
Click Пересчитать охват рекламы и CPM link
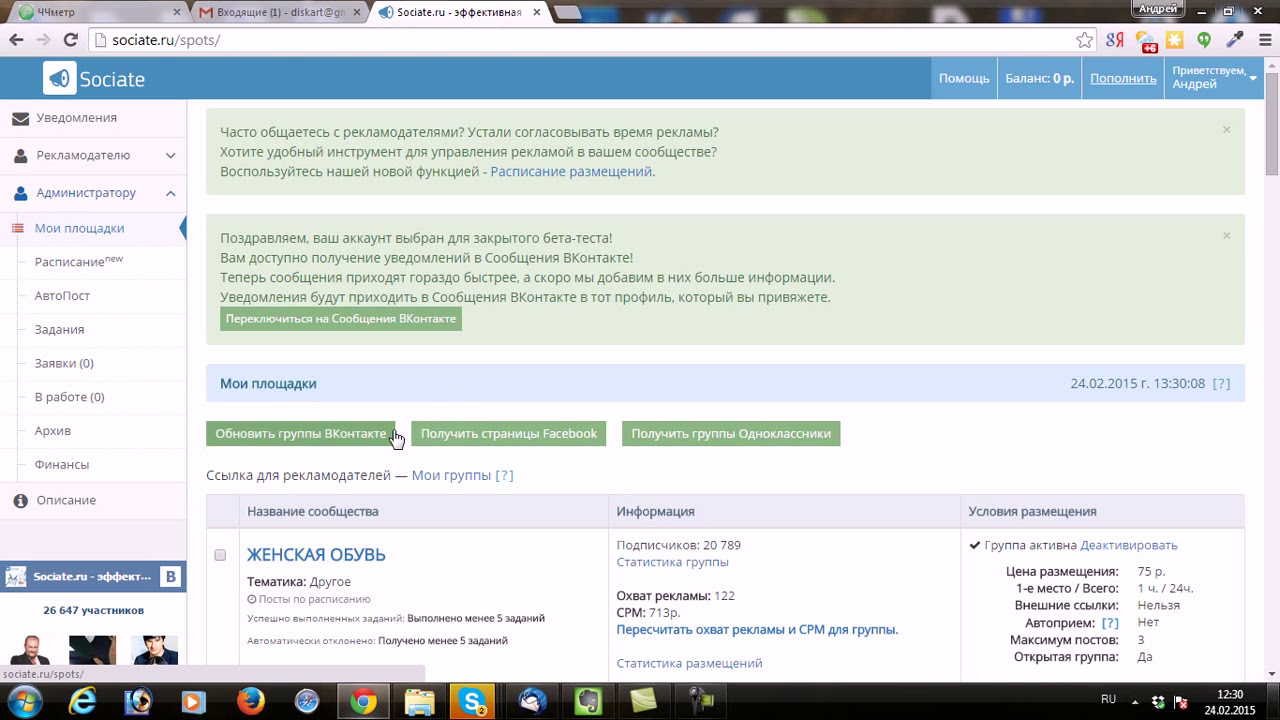pyautogui.click(x=757, y=630)
